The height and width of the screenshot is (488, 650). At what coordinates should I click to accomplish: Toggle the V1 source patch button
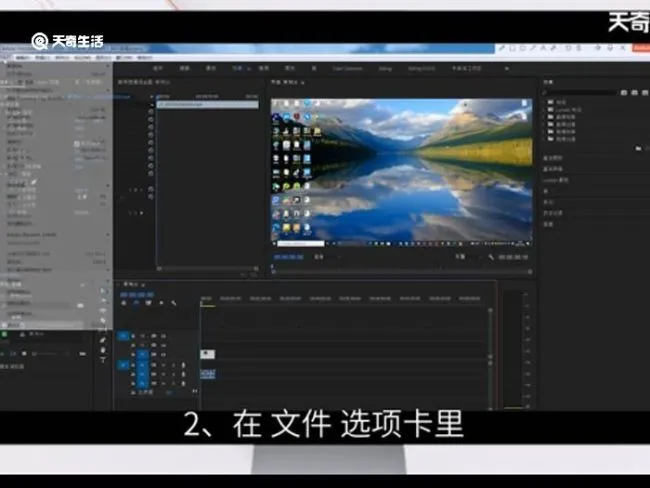click(123, 336)
